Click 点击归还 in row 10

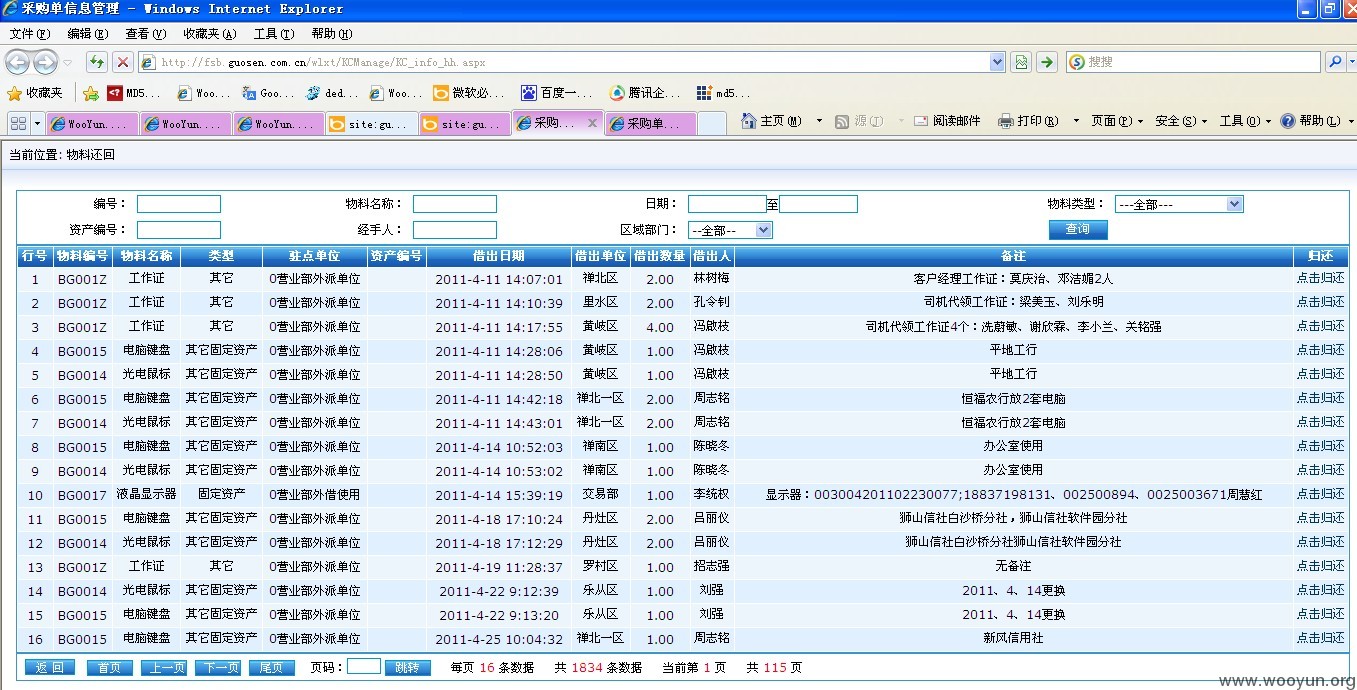[1320, 494]
